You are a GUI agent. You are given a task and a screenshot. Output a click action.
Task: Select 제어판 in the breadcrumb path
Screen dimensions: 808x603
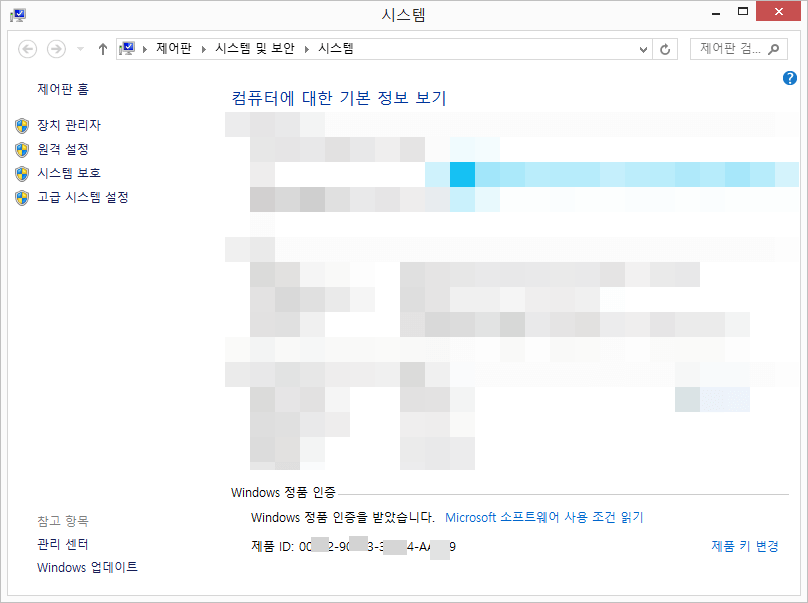click(x=174, y=49)
